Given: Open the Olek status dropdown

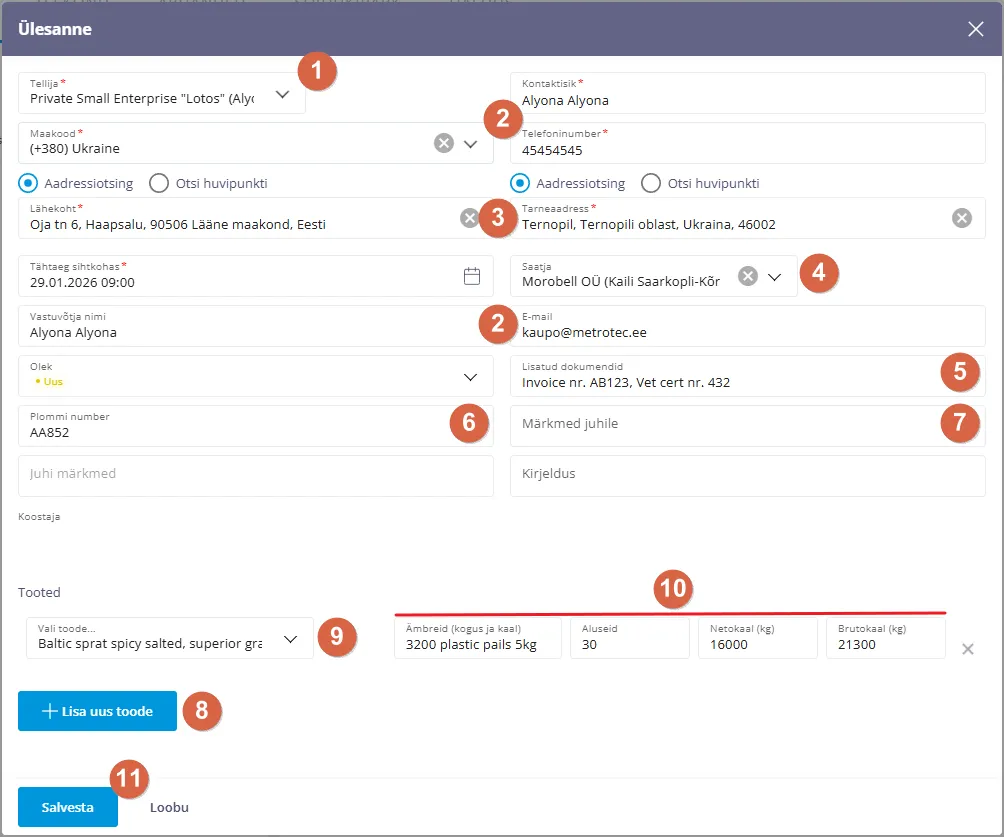Looking at the screenshot, I should point(471,377).
